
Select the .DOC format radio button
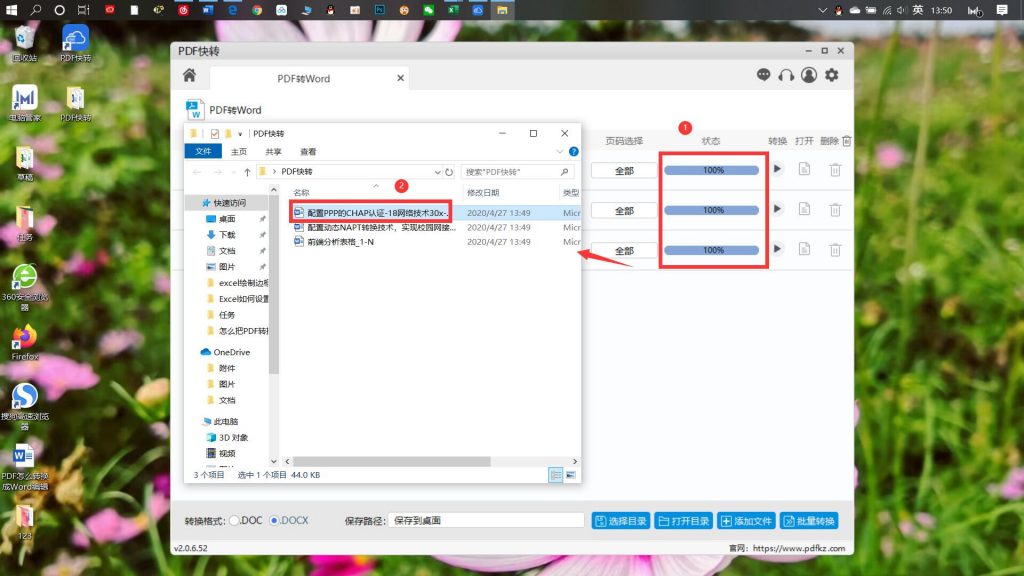coord(234,520)
